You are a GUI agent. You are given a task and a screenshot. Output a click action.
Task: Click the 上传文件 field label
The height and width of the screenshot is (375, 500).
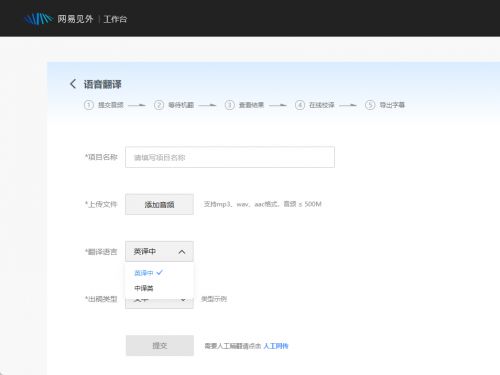click(101, 204)
